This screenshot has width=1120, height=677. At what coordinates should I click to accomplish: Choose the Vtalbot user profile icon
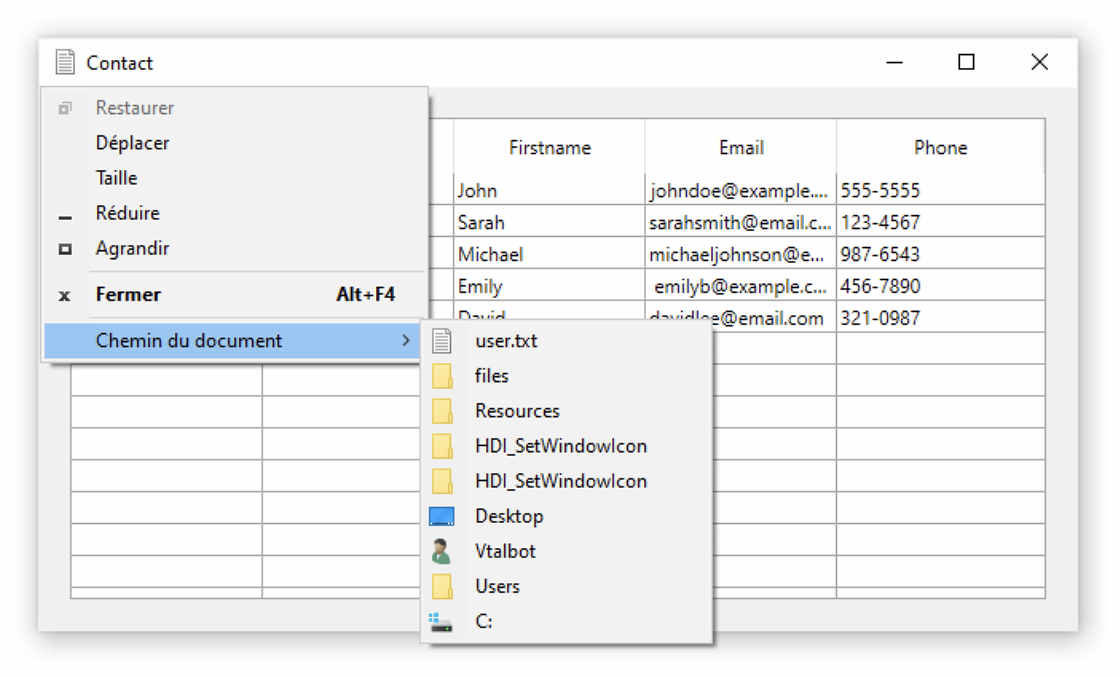(x=441, y=551)
